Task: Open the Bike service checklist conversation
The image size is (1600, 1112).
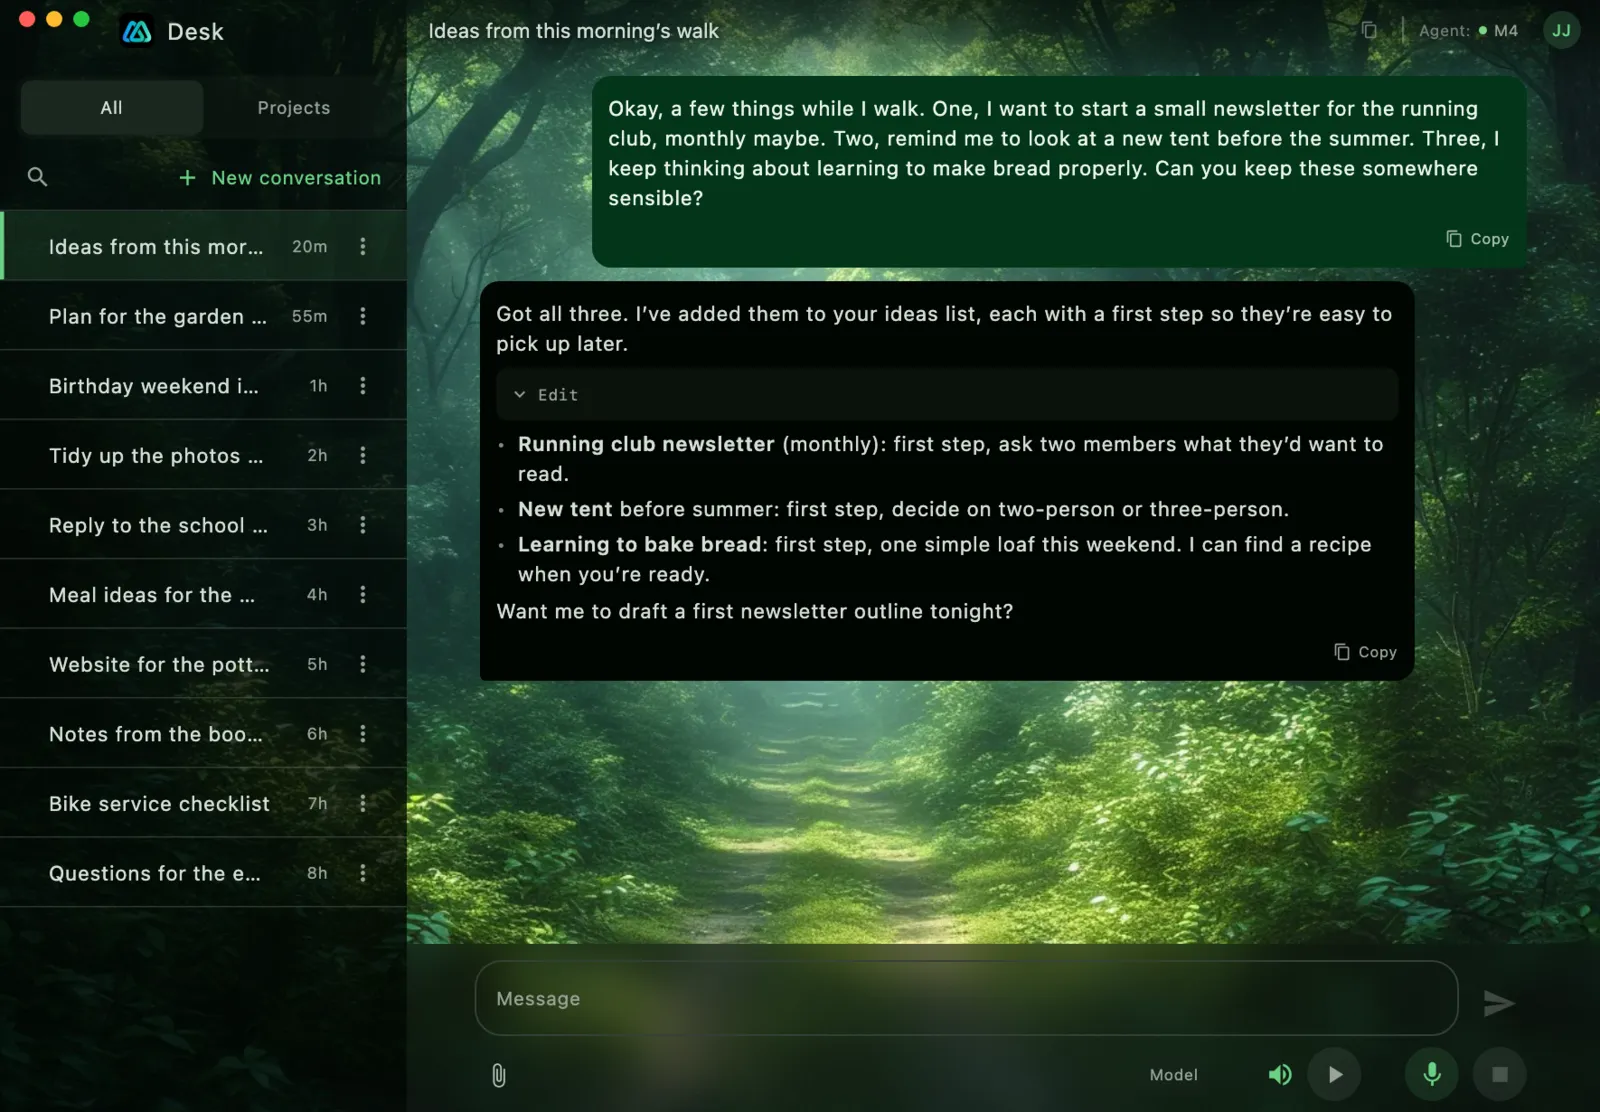Action: point(203,803)
